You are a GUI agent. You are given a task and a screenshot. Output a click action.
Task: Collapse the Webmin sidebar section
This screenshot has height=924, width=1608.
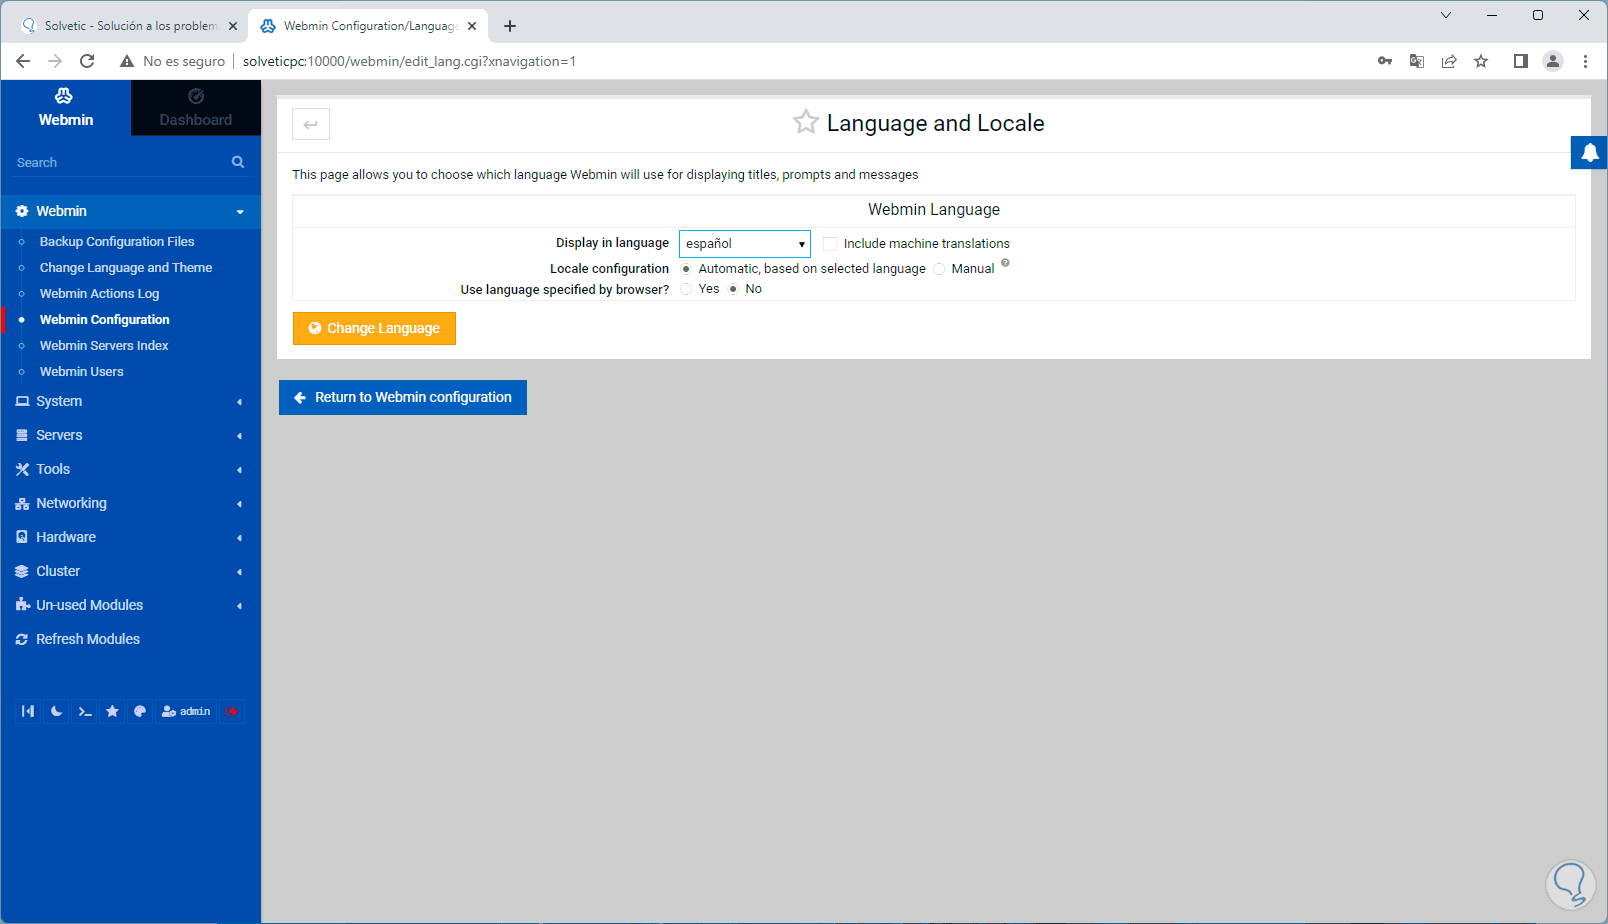pyautogui.click(x=130, y=211)
